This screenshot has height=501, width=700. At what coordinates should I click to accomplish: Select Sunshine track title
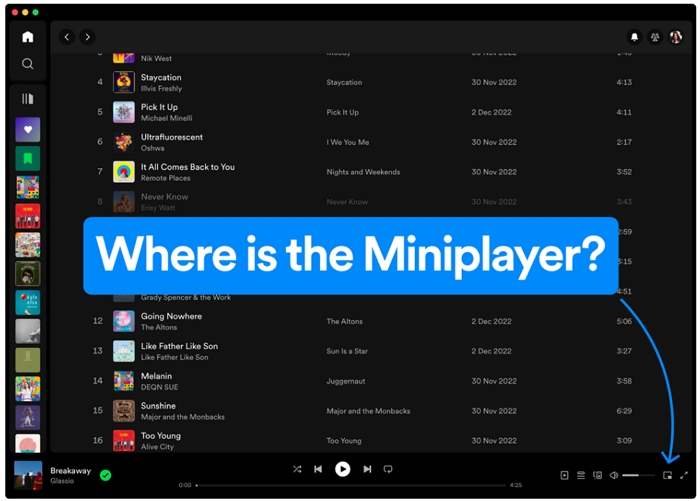(x=158, y=406)
